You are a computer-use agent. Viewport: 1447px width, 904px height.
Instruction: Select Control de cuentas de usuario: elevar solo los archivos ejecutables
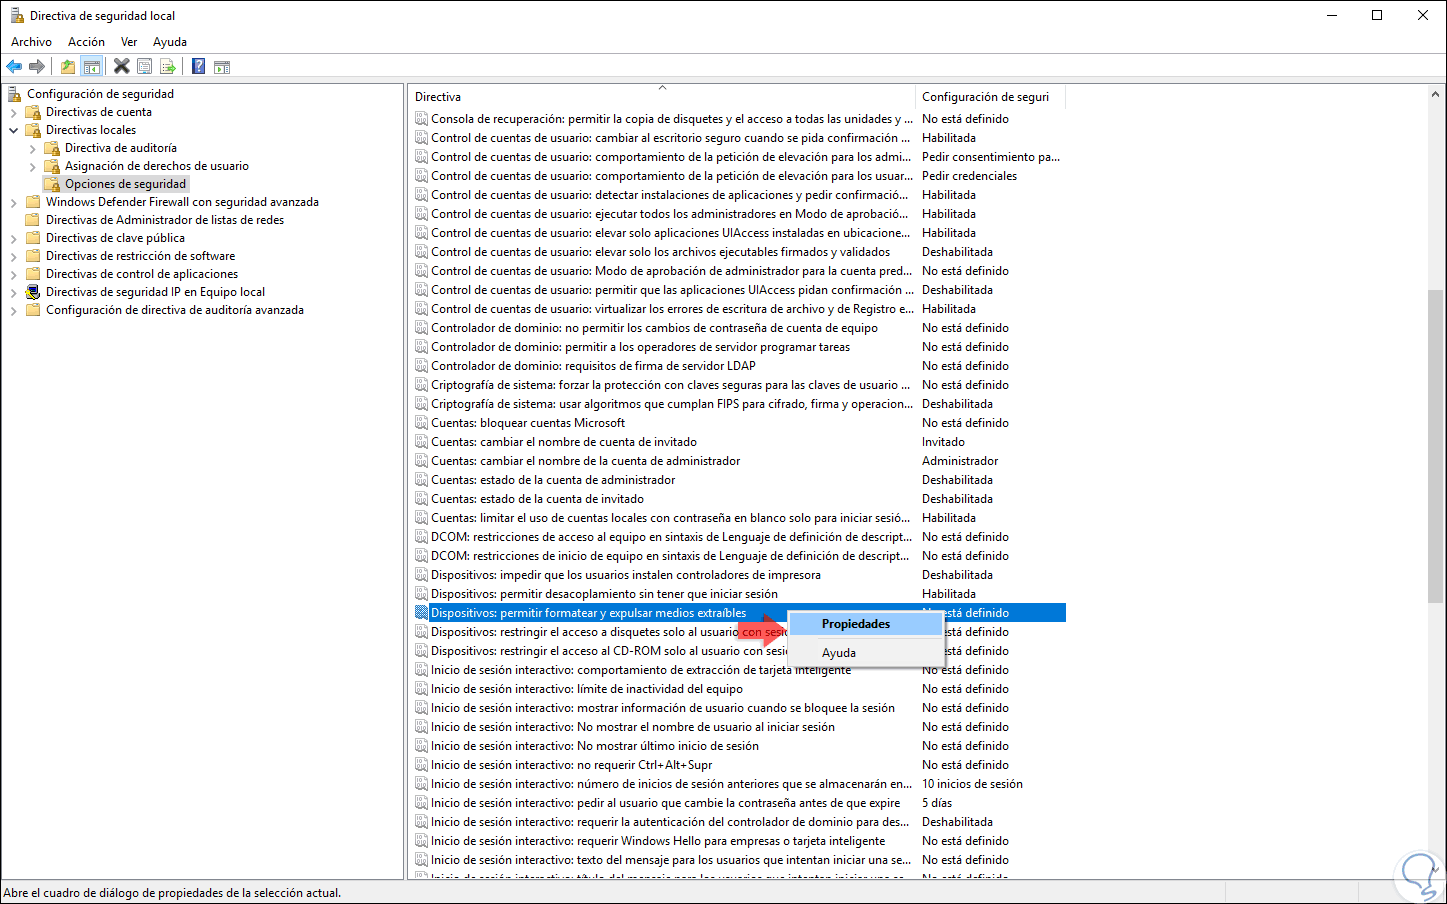tap(661, 252)
